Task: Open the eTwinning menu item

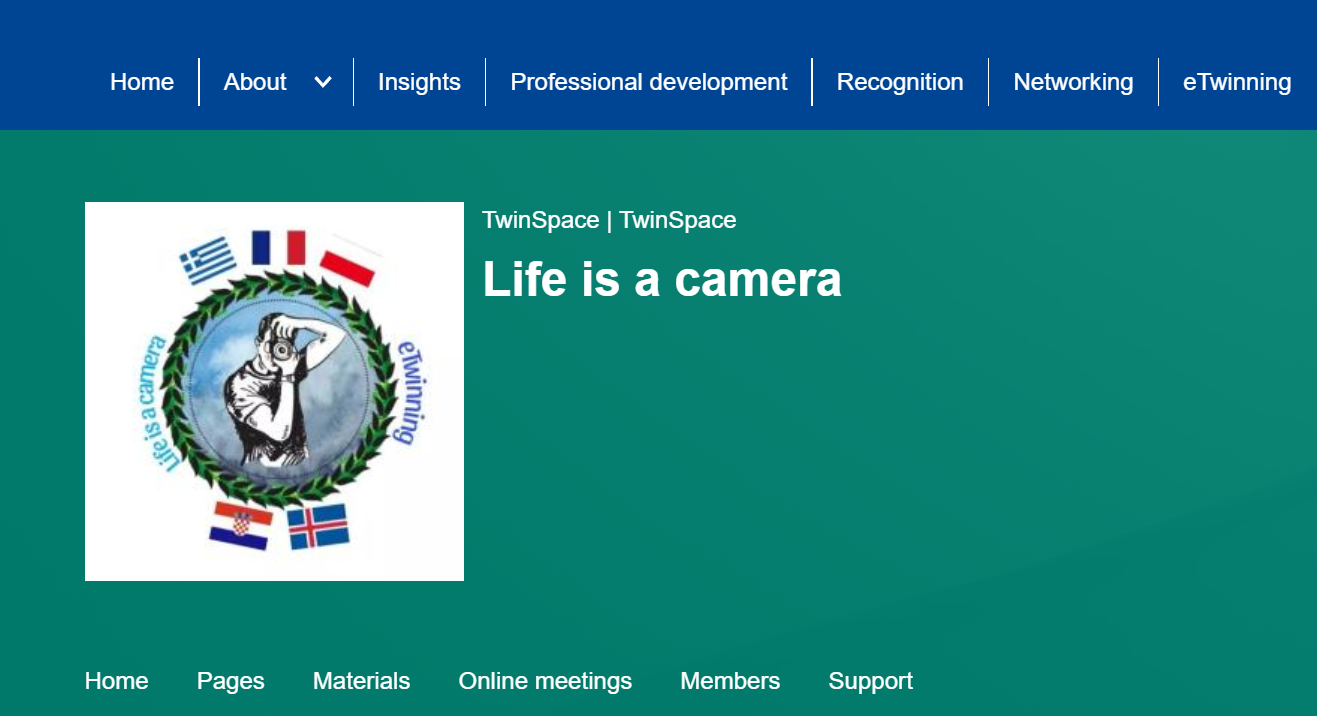Action: point(1237,82)
